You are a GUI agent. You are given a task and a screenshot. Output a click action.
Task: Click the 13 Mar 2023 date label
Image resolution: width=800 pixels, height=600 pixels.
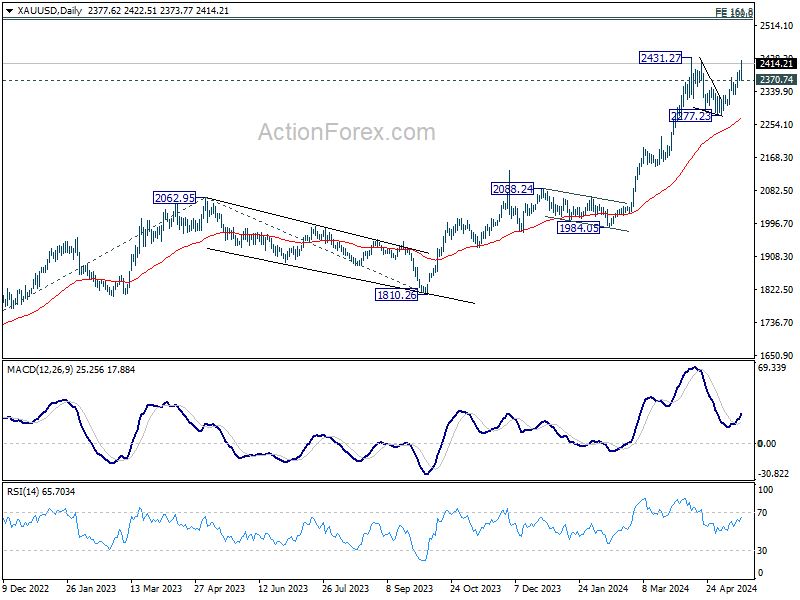[x=156, y=588]
